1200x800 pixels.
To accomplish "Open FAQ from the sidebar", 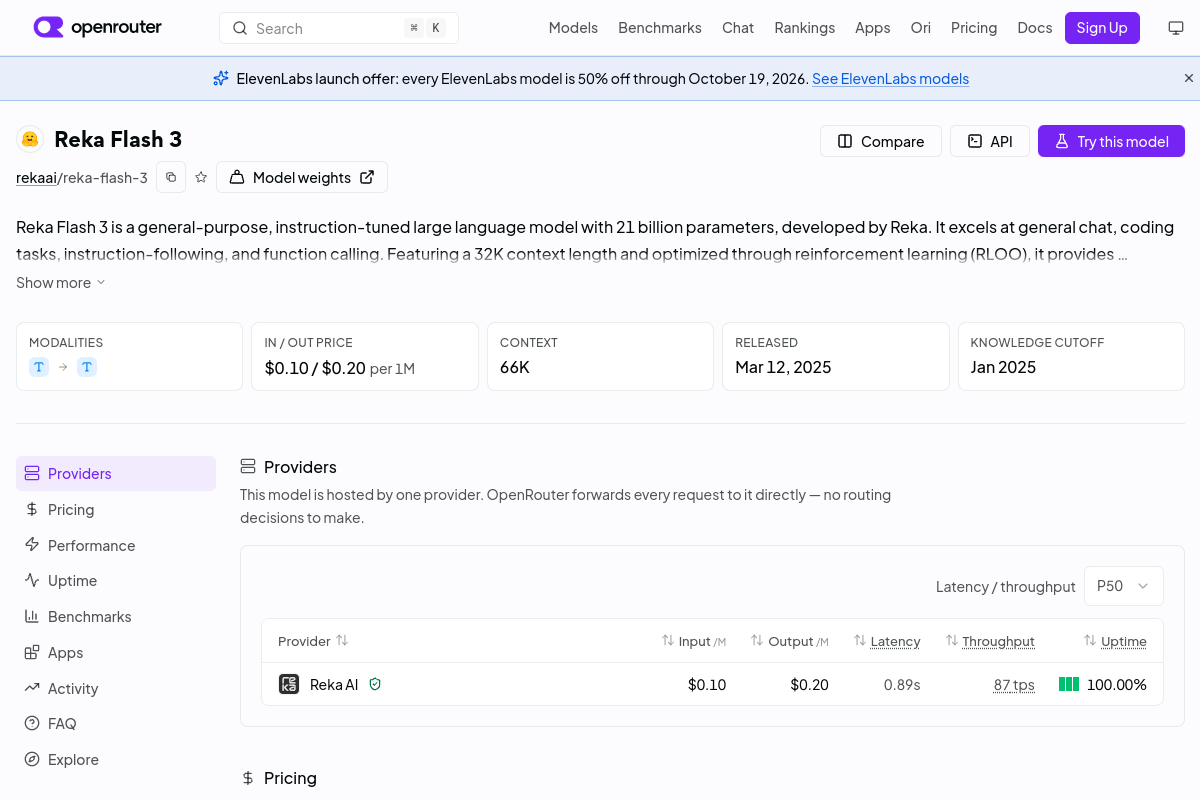I will 116,723.
